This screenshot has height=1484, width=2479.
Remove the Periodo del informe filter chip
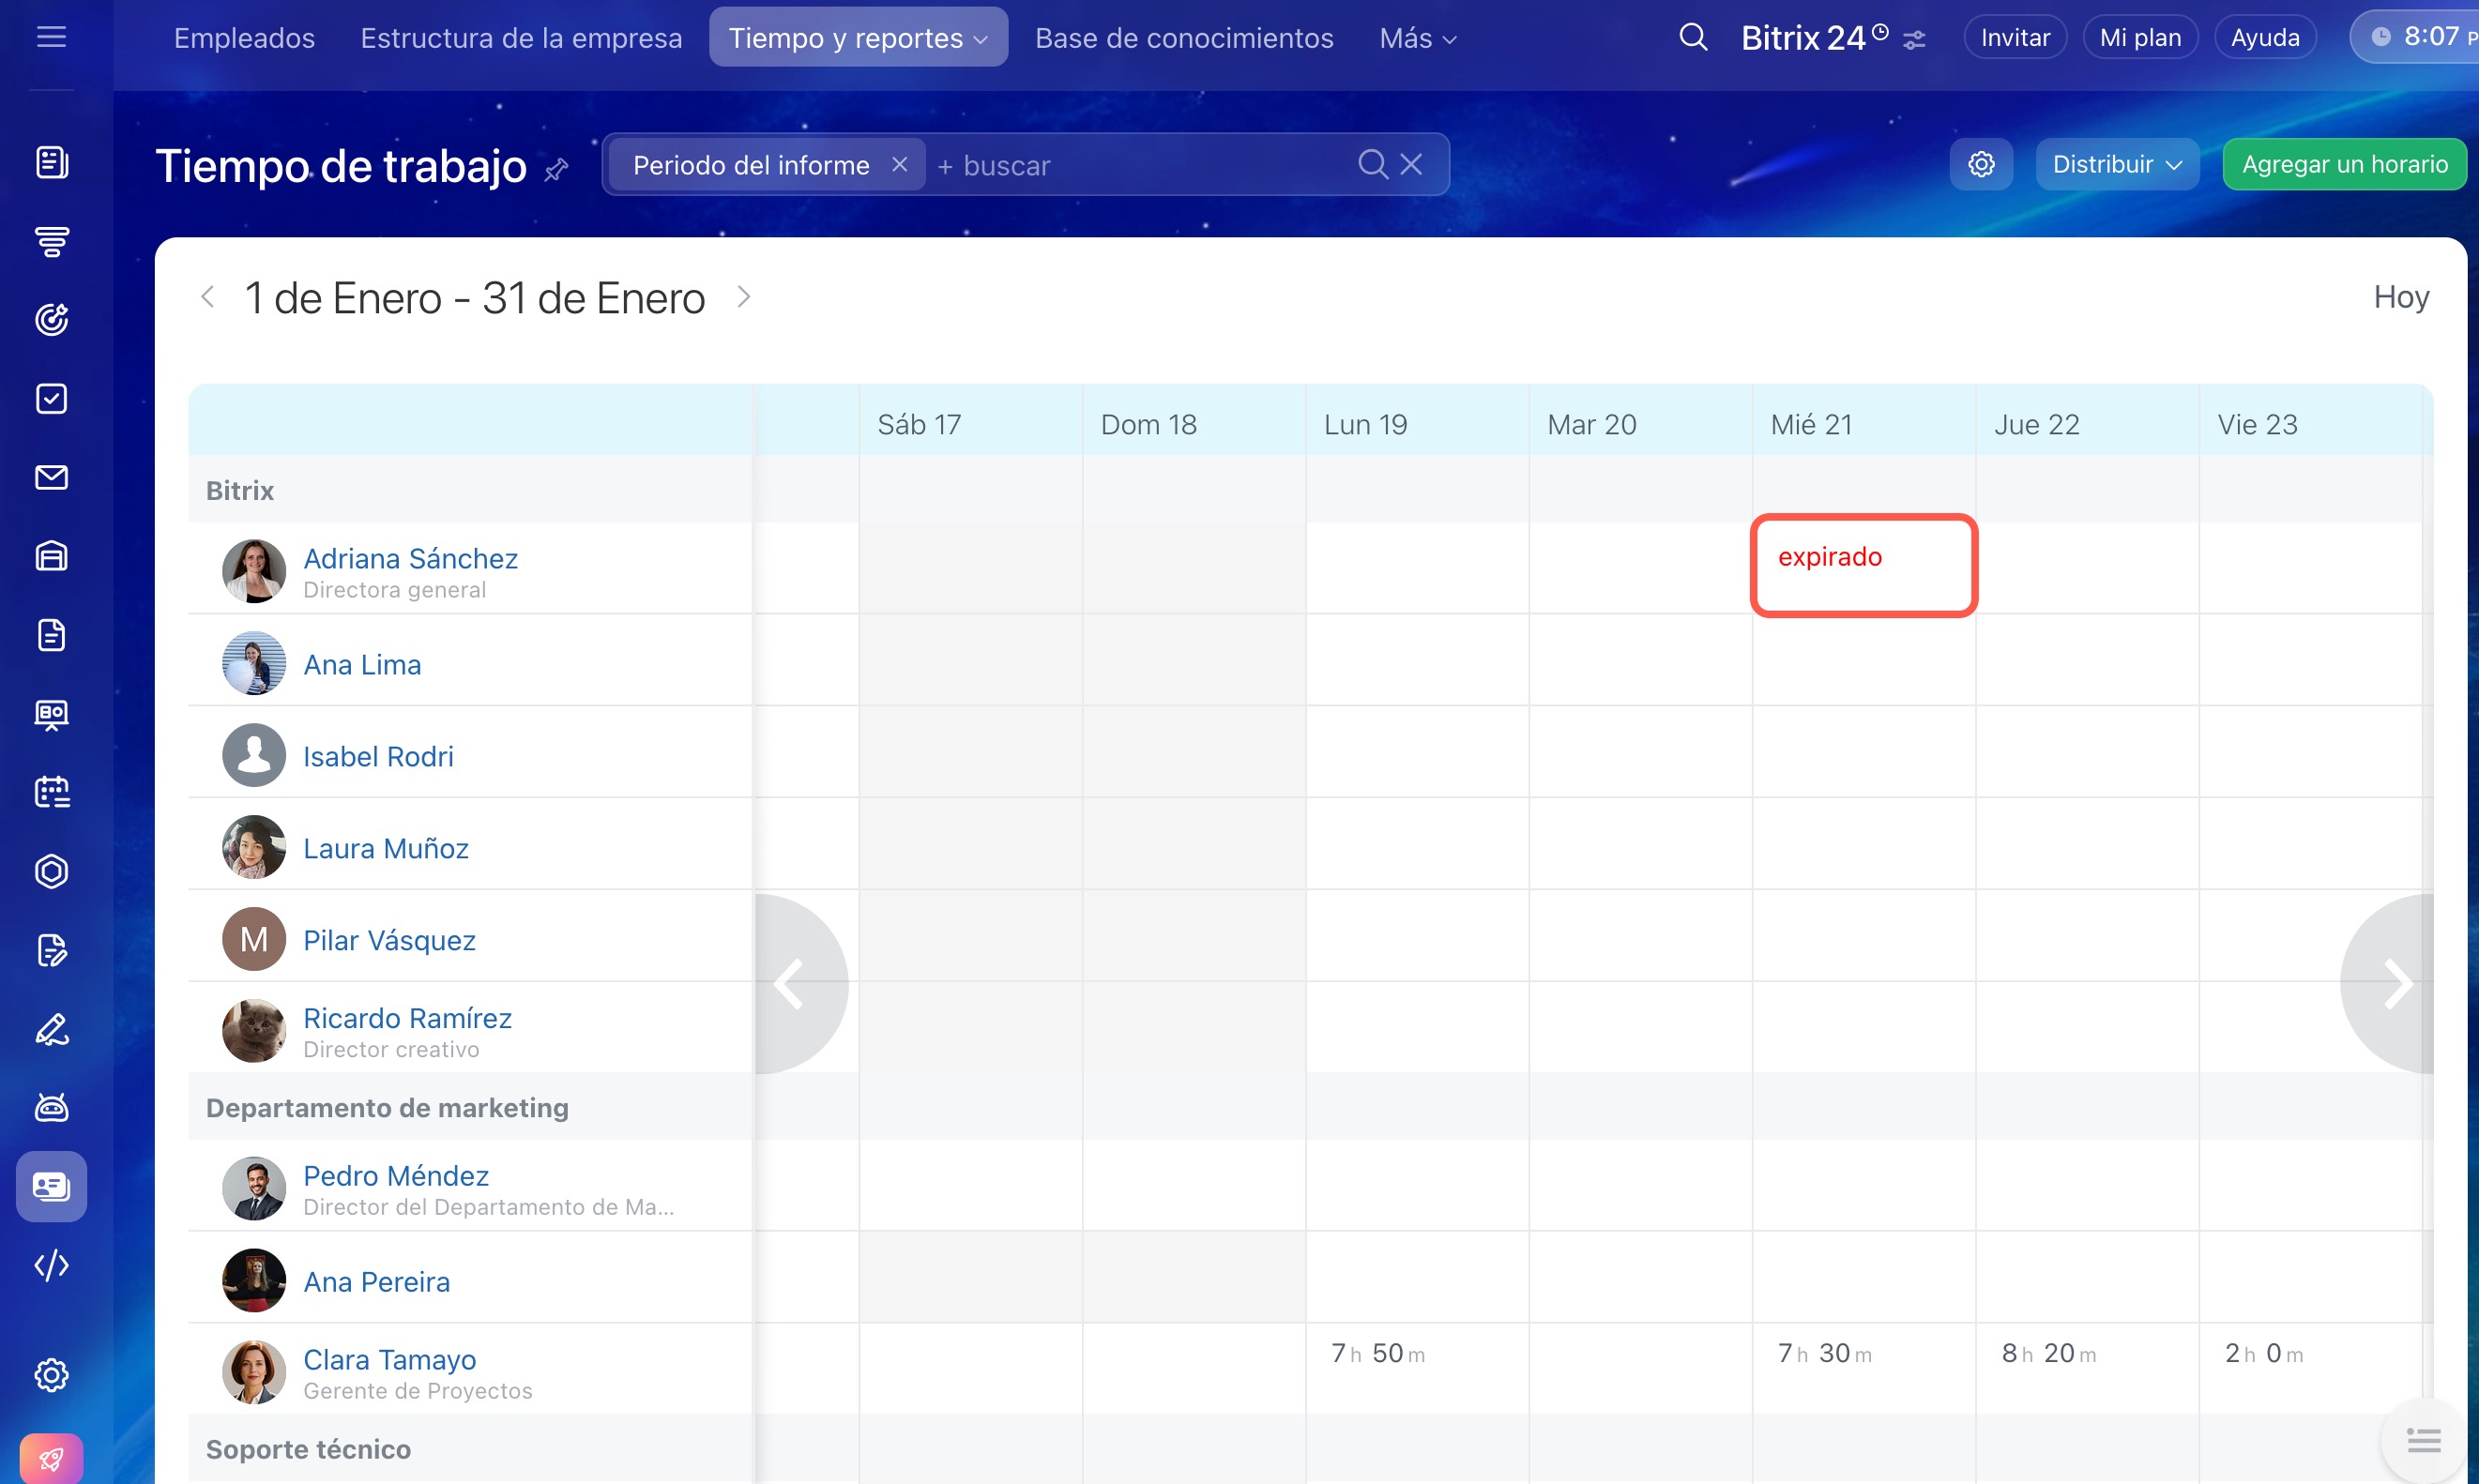899,165
